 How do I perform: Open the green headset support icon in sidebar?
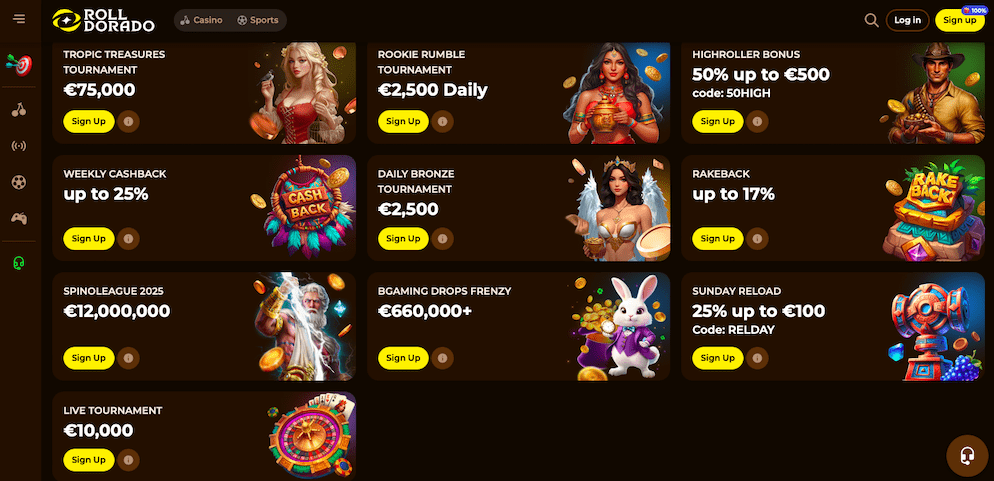coord(19,262)
